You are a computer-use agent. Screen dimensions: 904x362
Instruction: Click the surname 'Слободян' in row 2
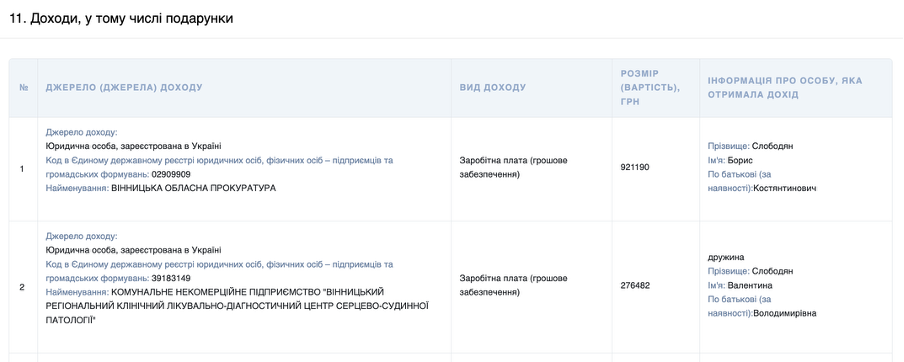[773, 271]
